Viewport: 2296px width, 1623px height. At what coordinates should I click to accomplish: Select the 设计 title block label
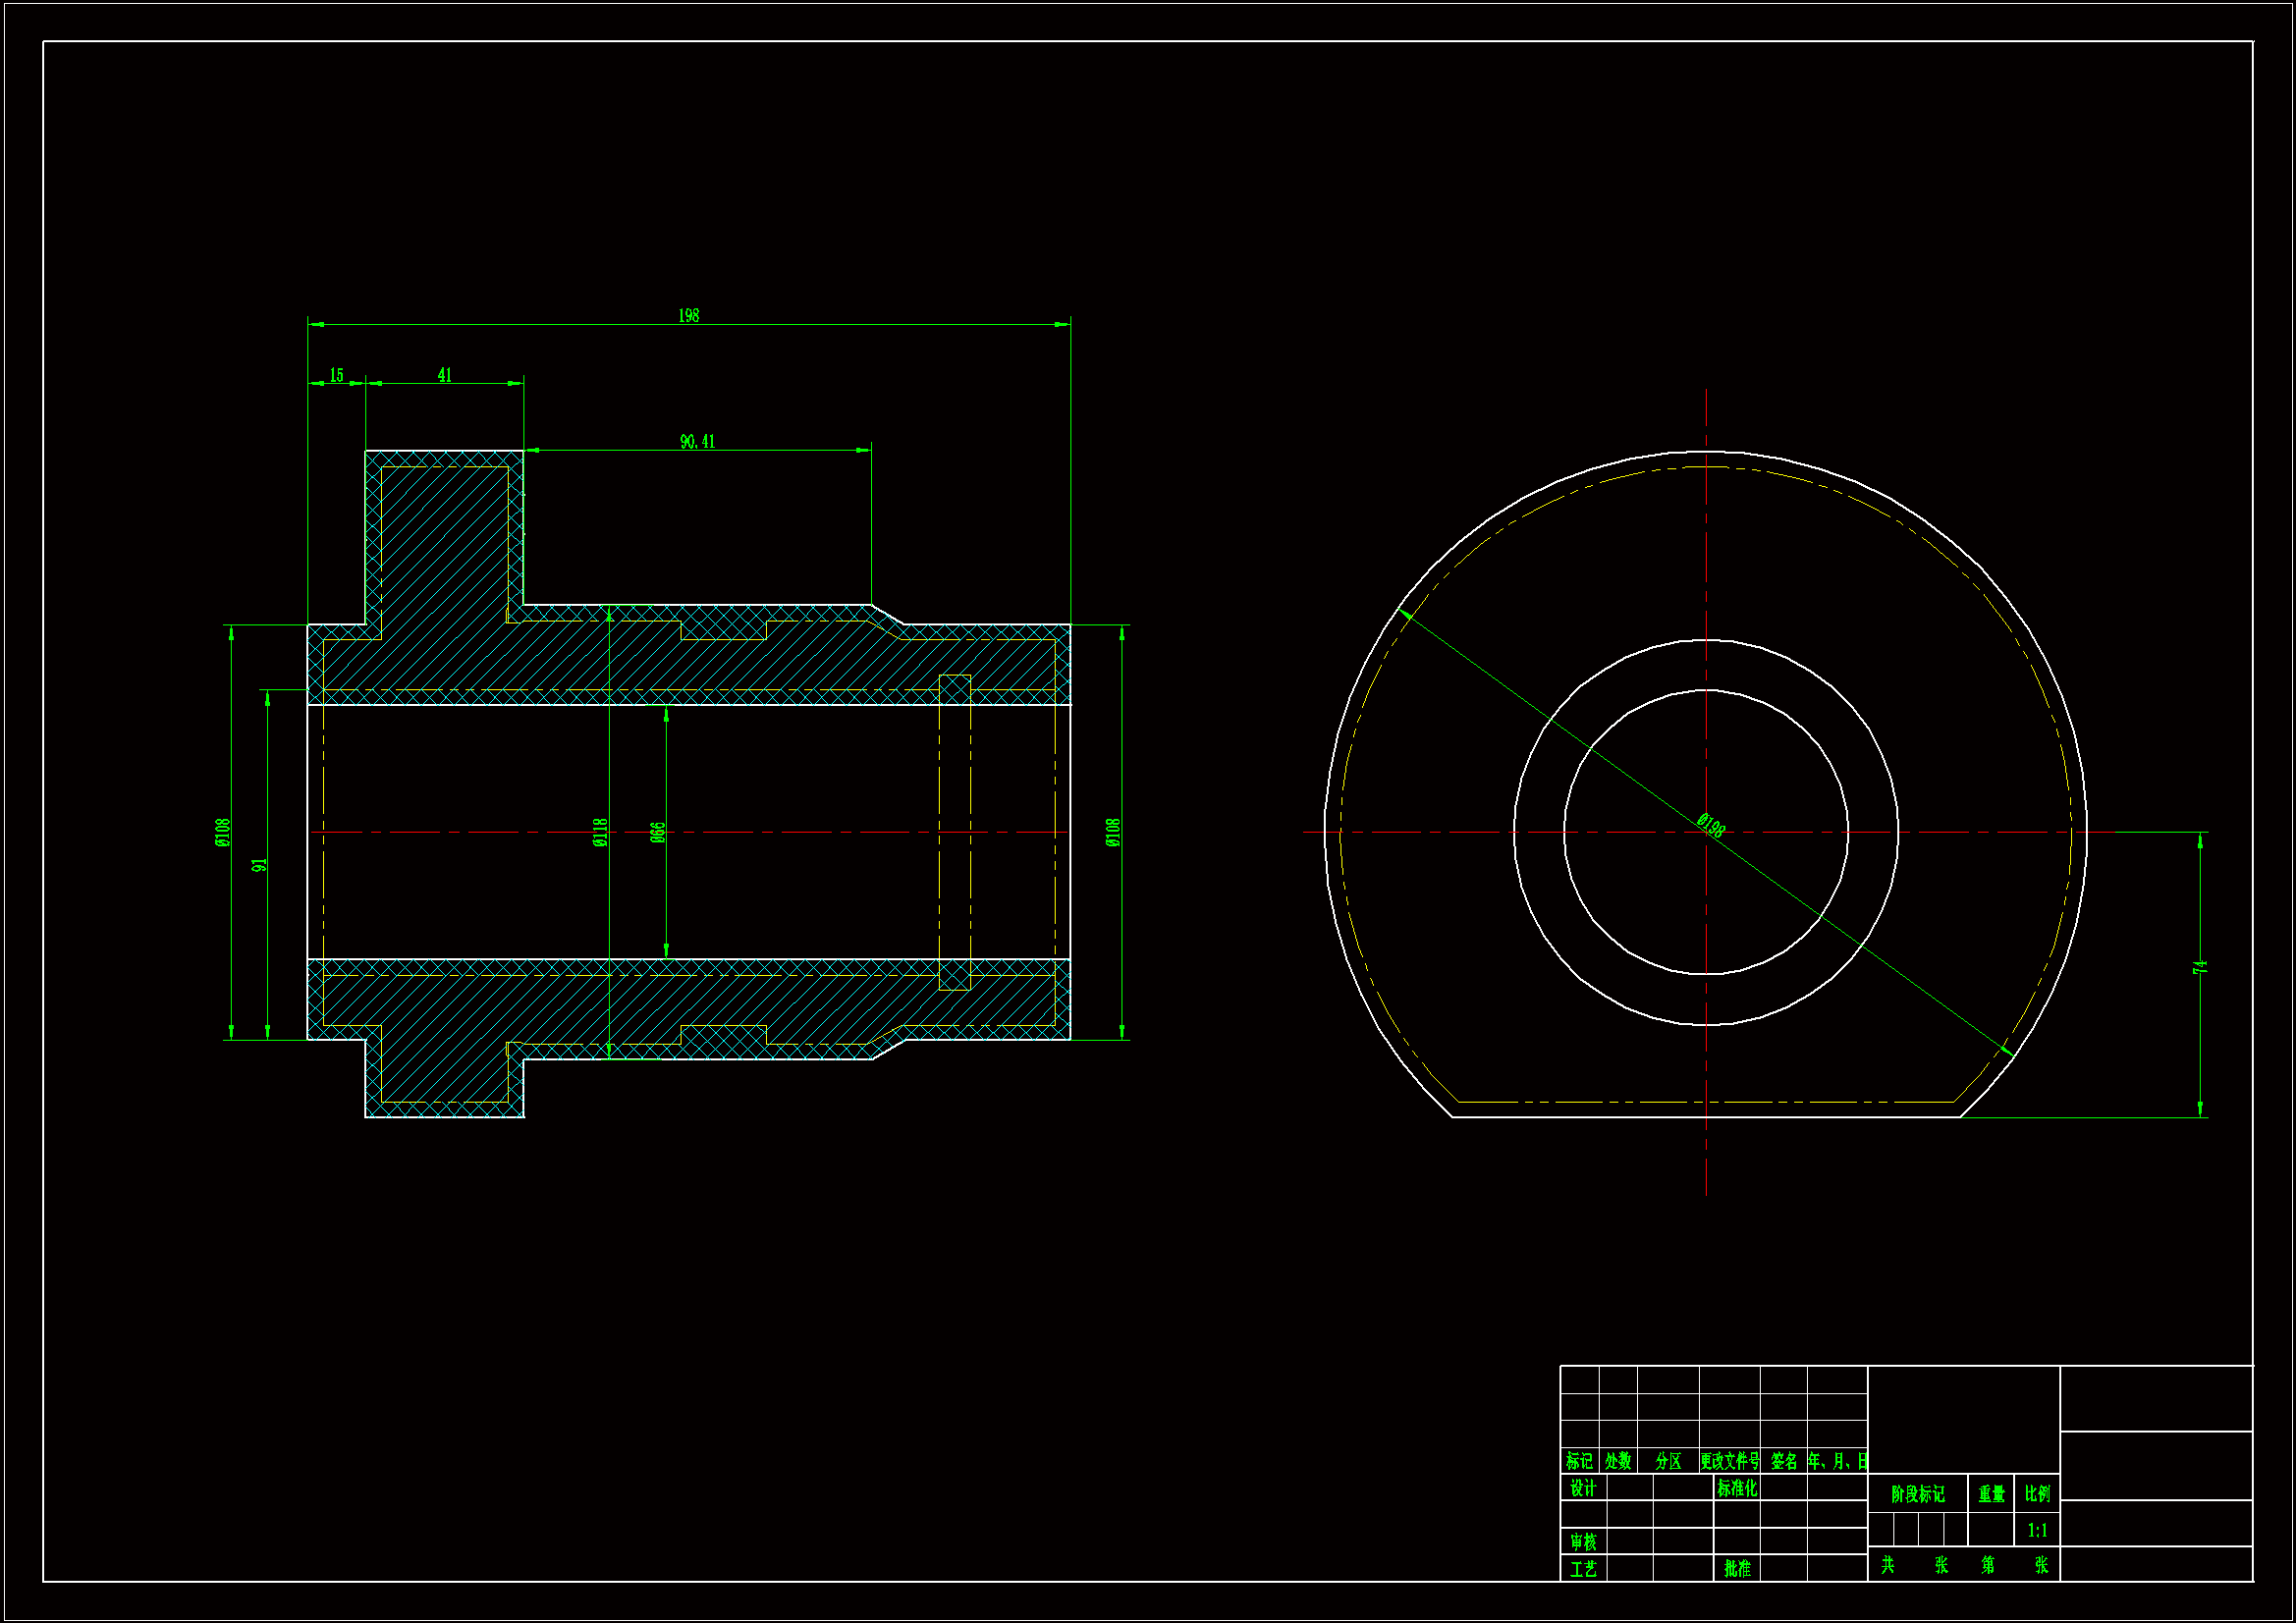coord(1583,1488)
